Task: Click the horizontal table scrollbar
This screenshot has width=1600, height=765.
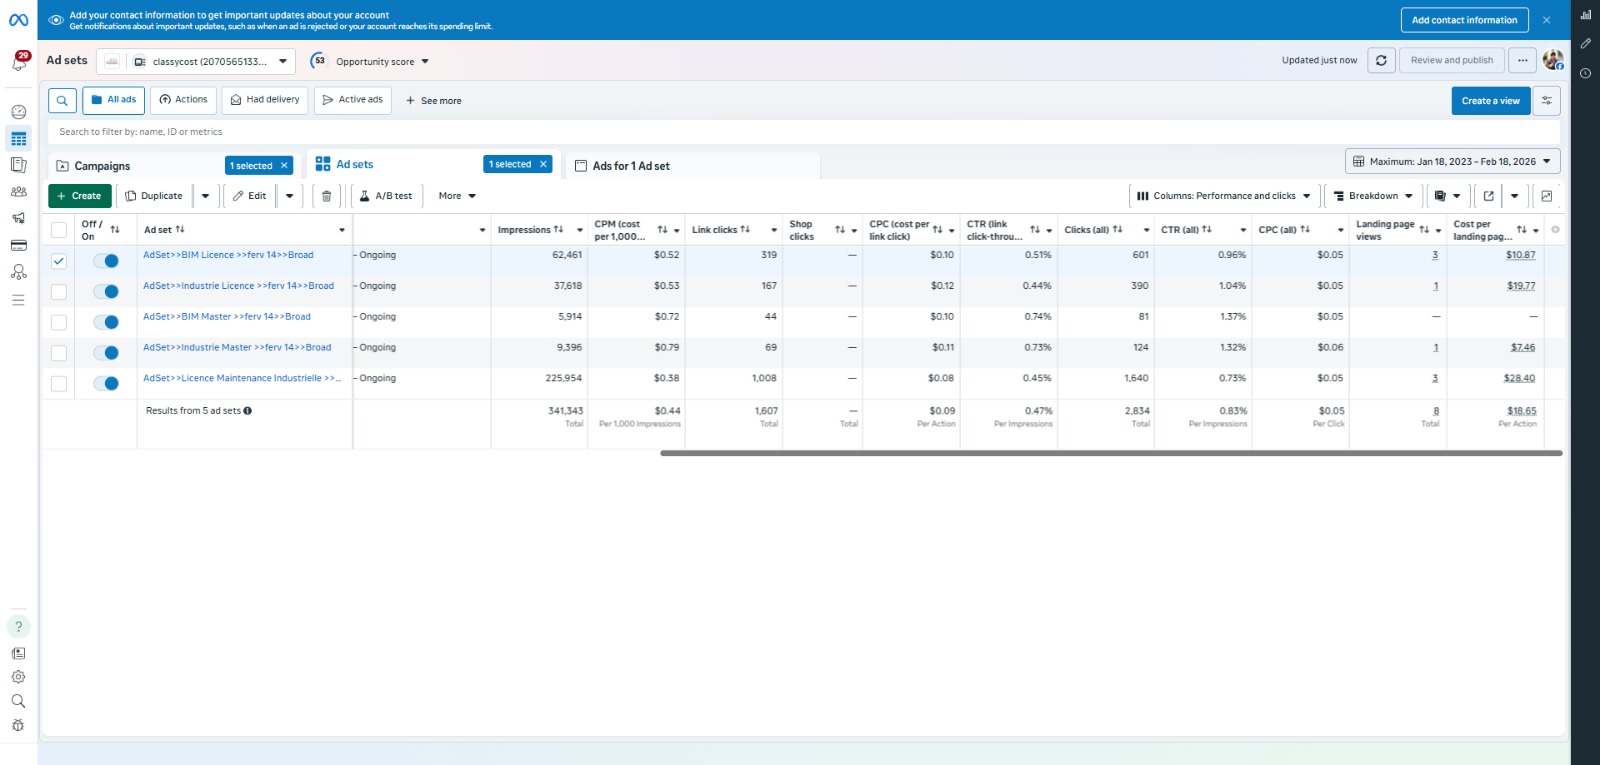Action: coord(1110,453)
